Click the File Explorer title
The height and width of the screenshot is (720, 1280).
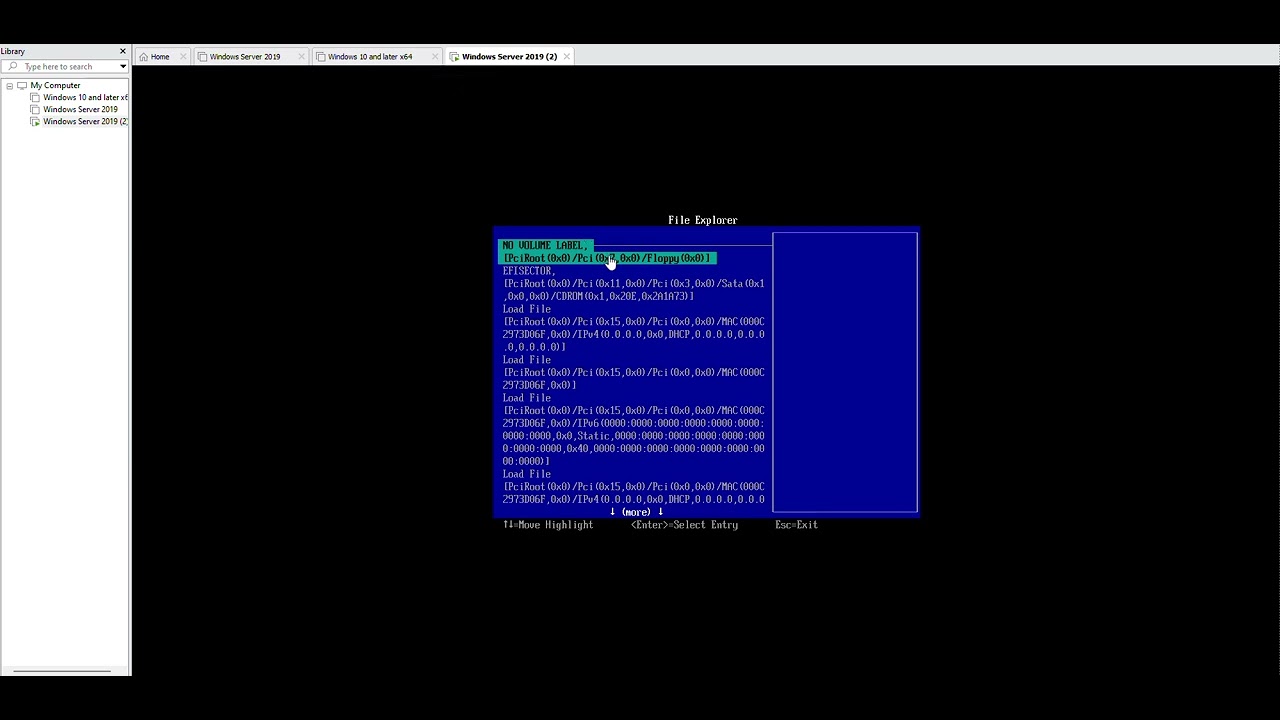(703, 220)
